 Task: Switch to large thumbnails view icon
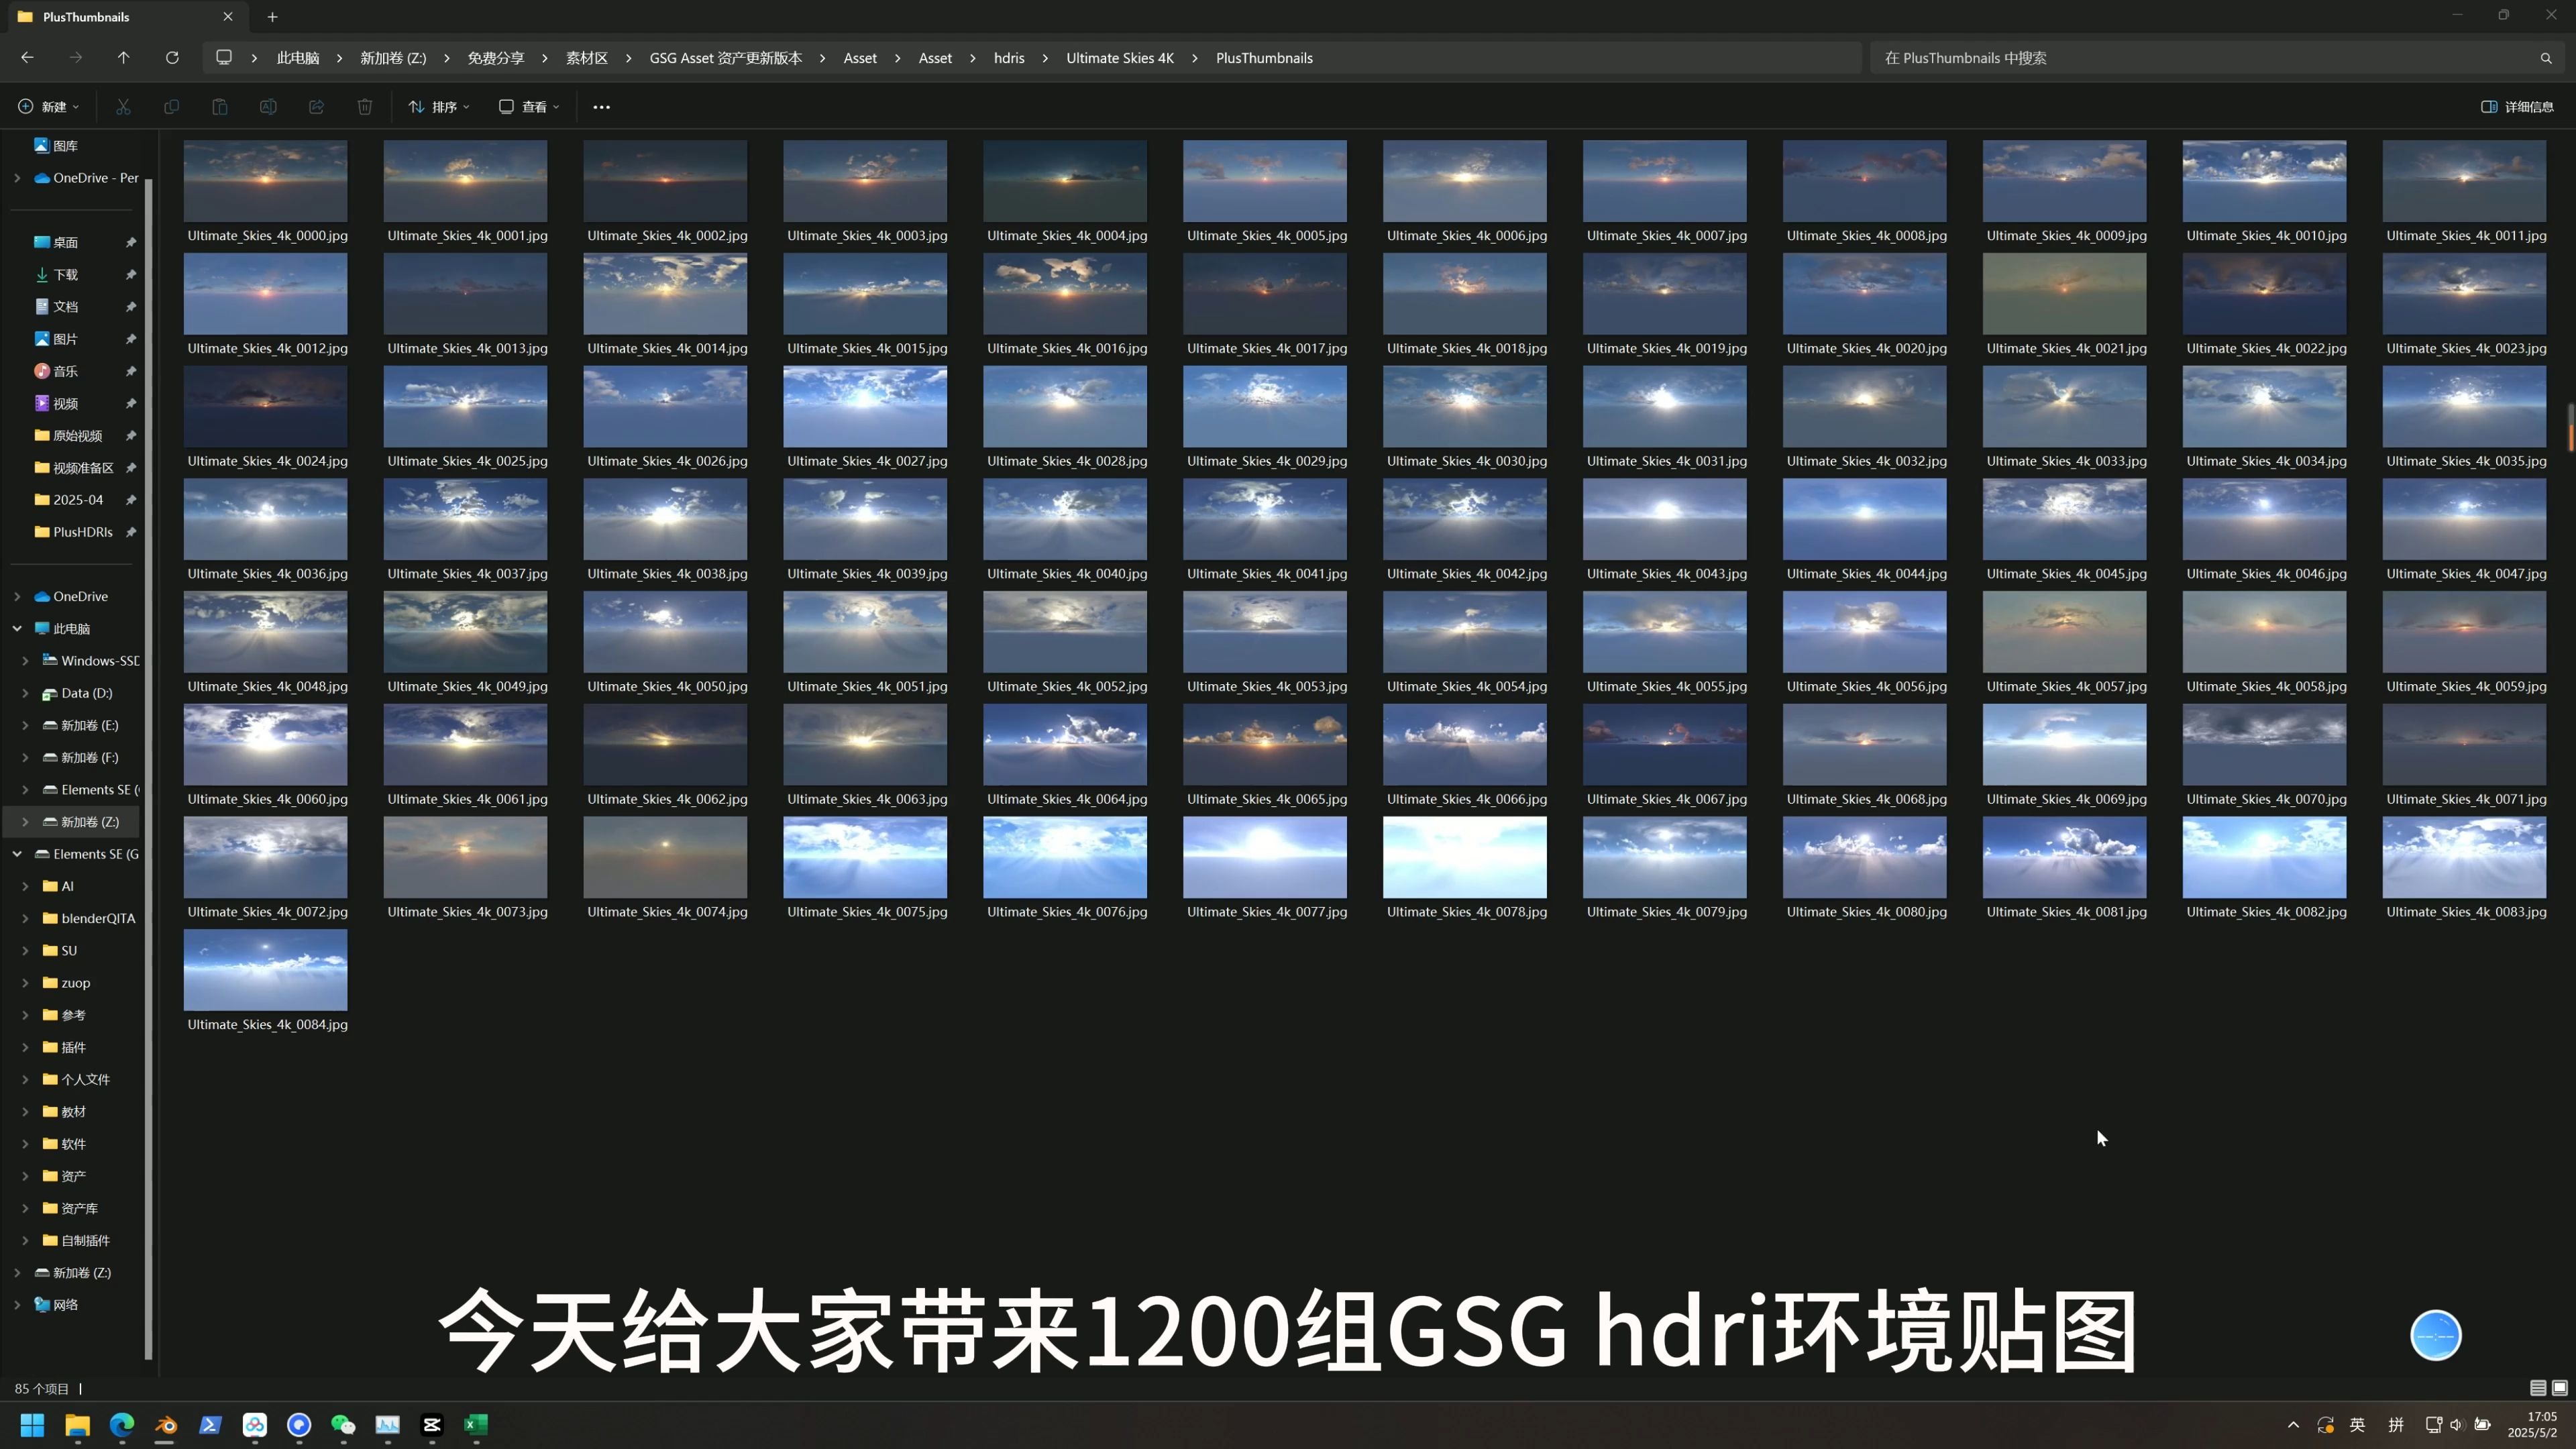pyautogui.click(x=2560, y=1388)
